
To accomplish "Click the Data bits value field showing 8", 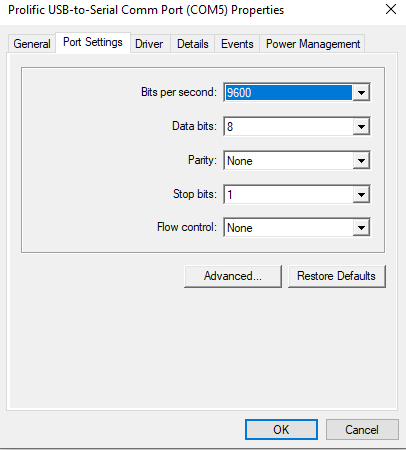I will click(x=288, y=126).
